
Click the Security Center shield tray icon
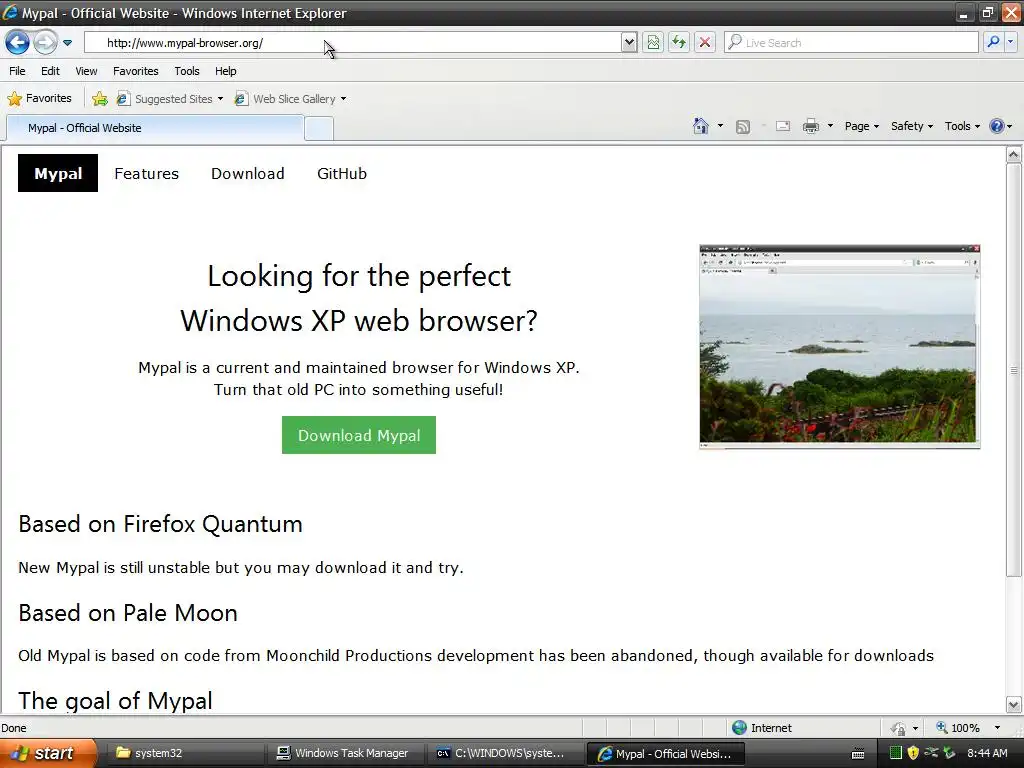pos(913,753)
